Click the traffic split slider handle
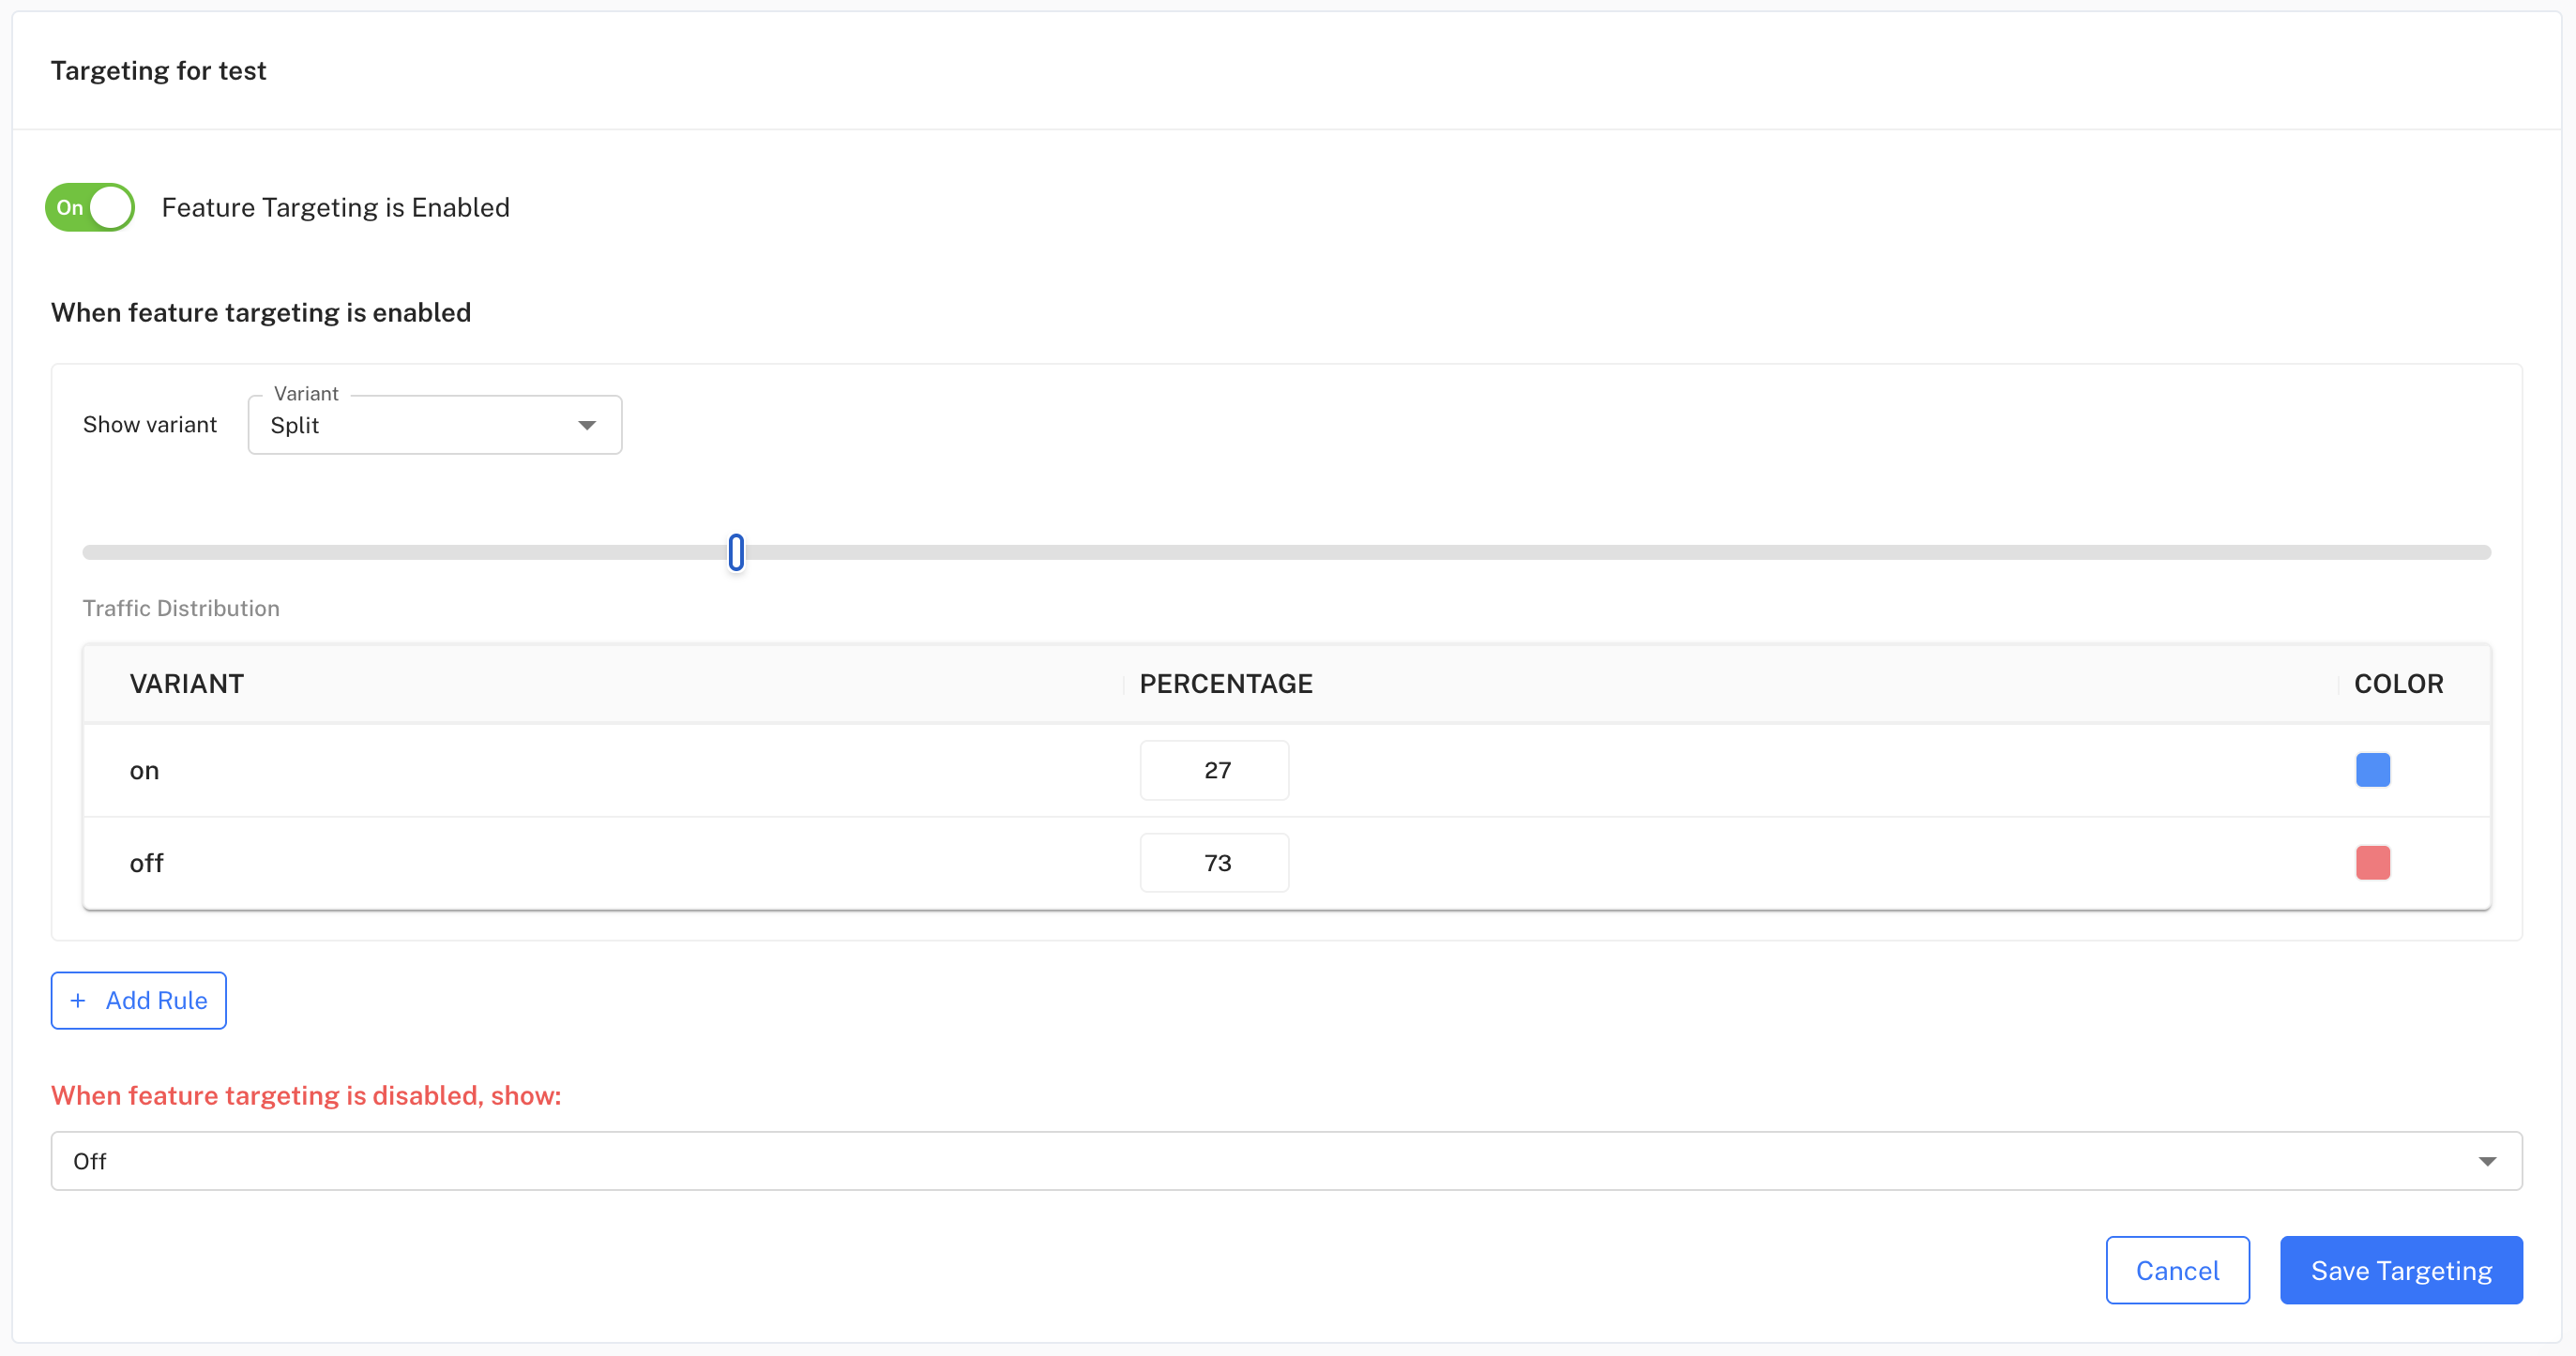The width and height of the screenshot is (2576, 1356). (x=736, y=552)
